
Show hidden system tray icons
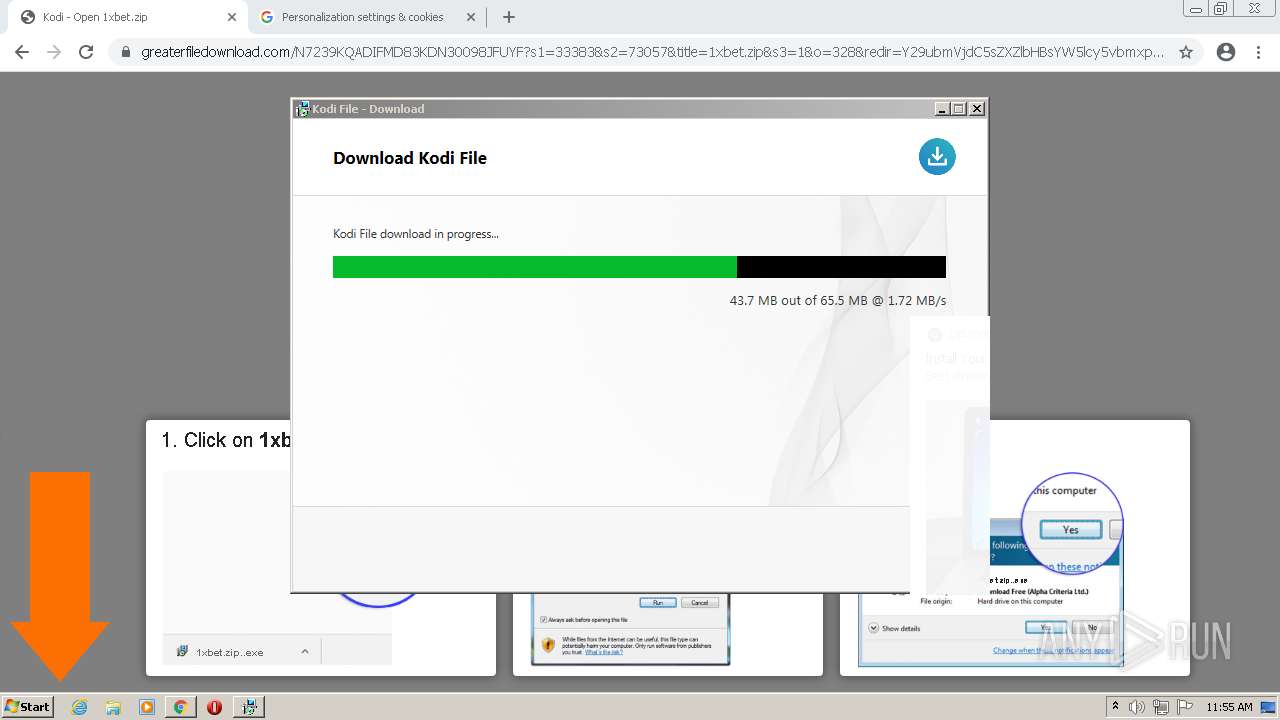(x=1116, y=706)
